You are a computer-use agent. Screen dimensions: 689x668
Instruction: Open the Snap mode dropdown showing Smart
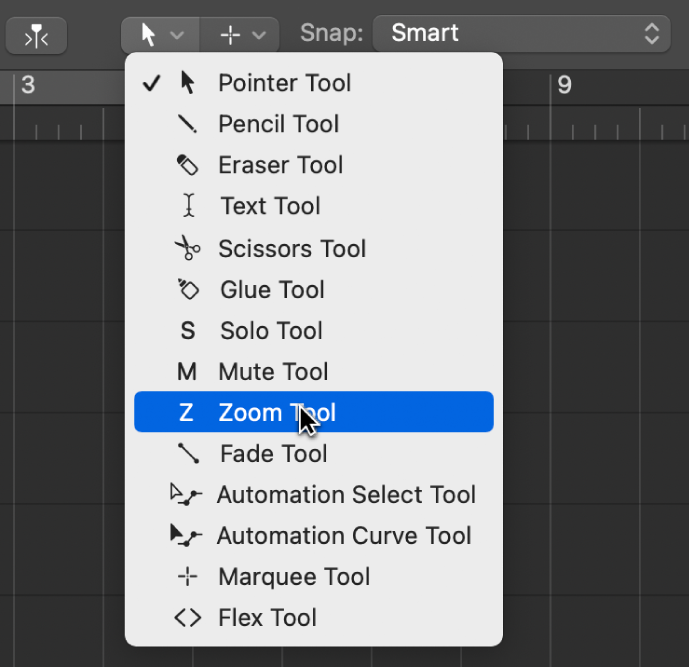coord(521,34)
